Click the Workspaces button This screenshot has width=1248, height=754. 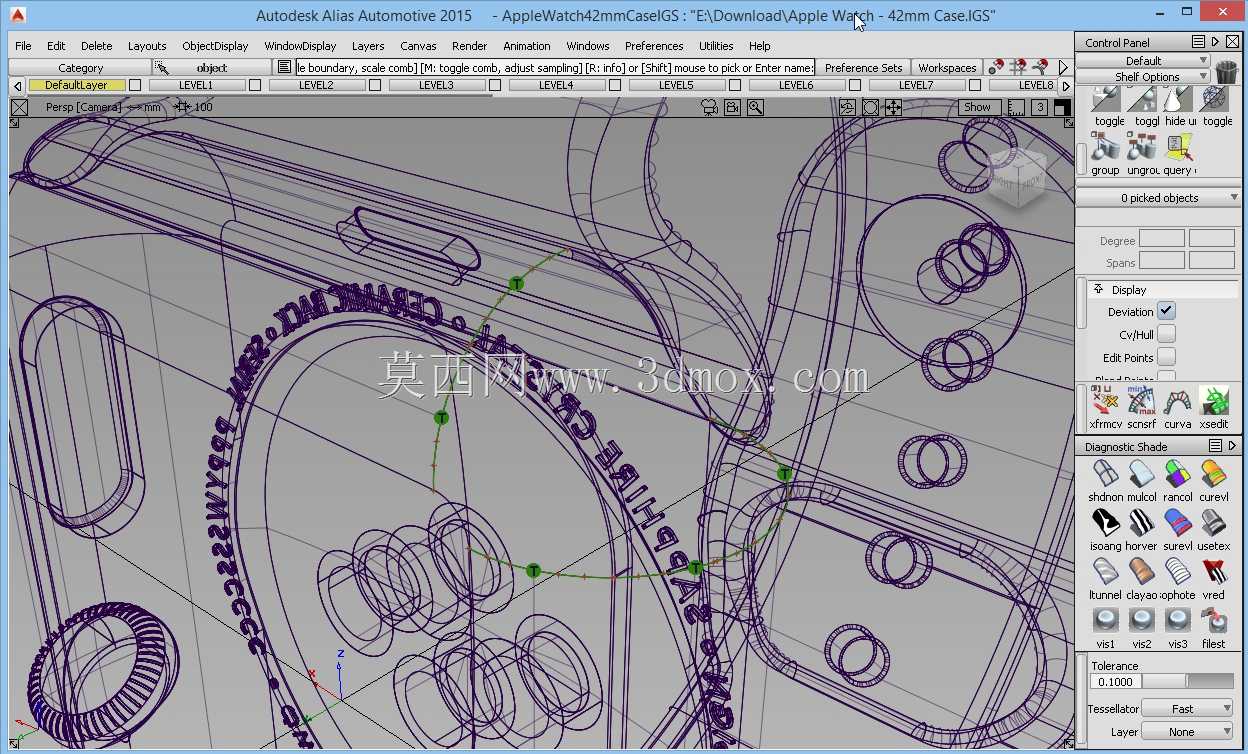point(947,68)
